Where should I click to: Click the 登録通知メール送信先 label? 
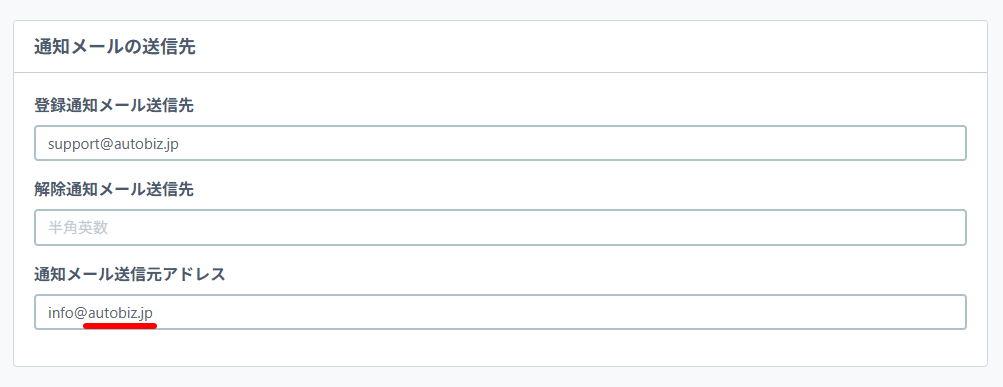tap(114, 106)
